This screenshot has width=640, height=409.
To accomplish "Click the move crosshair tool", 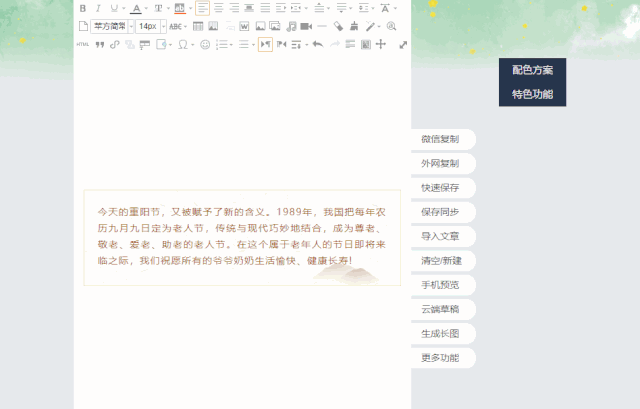I will pyautogui.click(x=381, y=44).
